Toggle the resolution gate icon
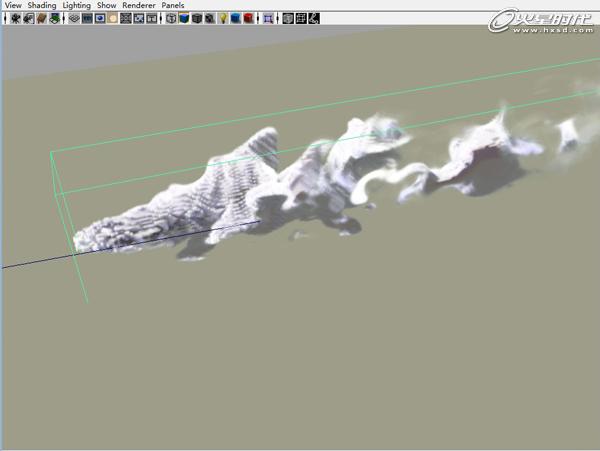 (100, 18)
